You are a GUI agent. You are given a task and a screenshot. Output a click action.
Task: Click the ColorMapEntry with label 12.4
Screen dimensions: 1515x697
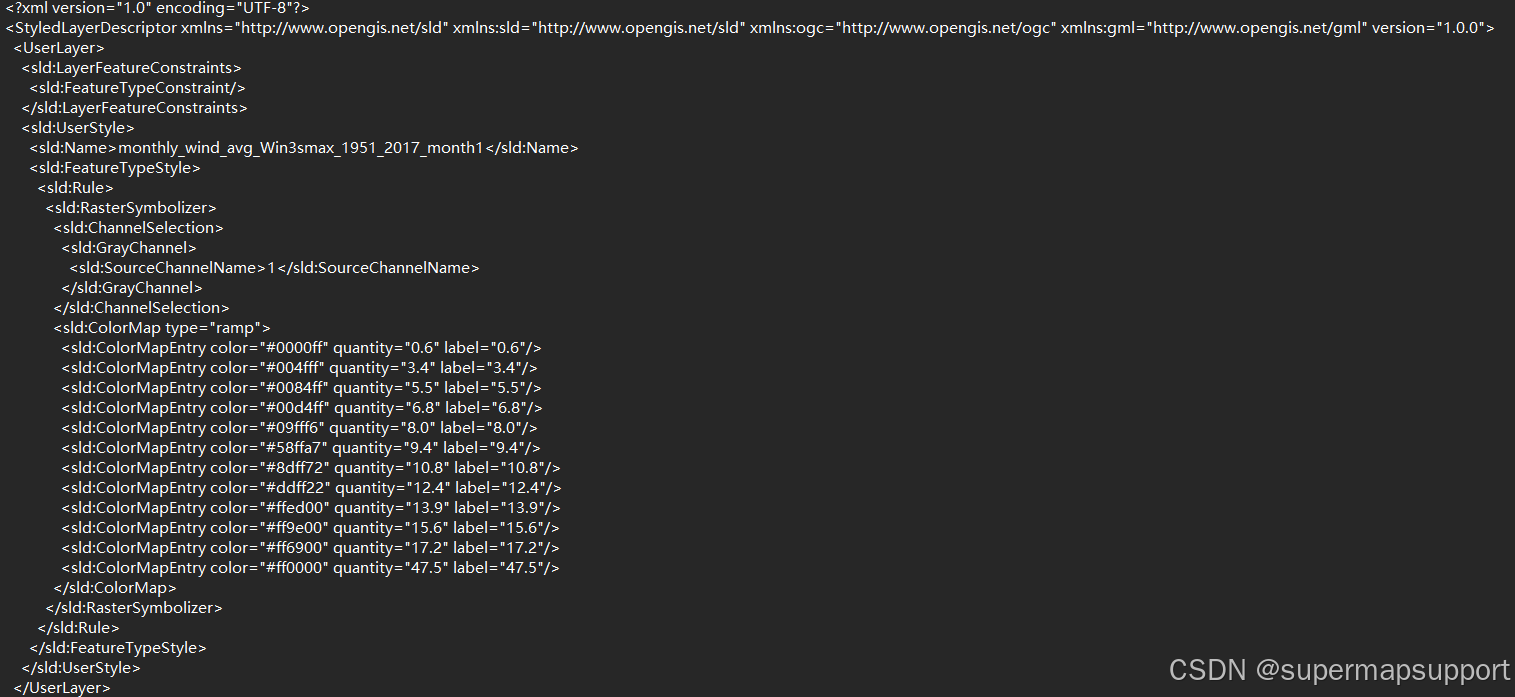(311, 488)
